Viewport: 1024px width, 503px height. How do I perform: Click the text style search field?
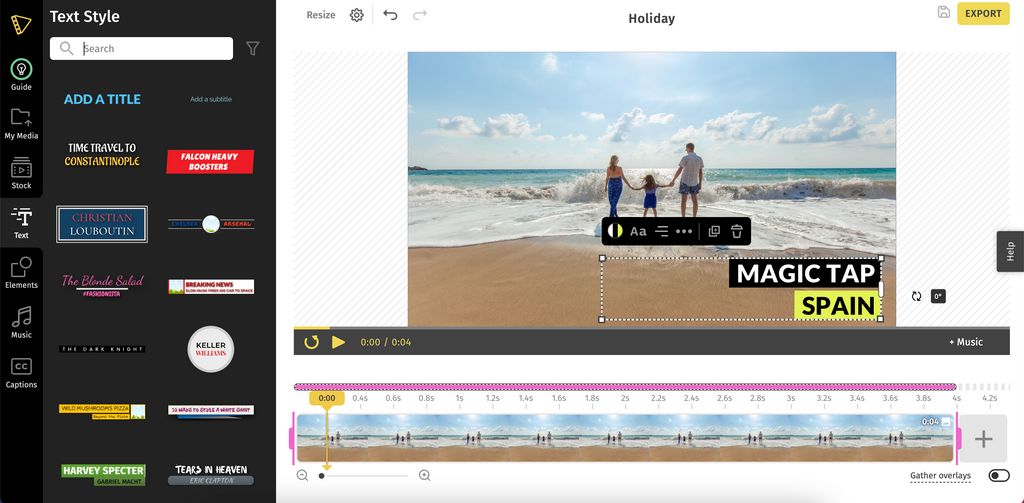click(x=141, y=48)
